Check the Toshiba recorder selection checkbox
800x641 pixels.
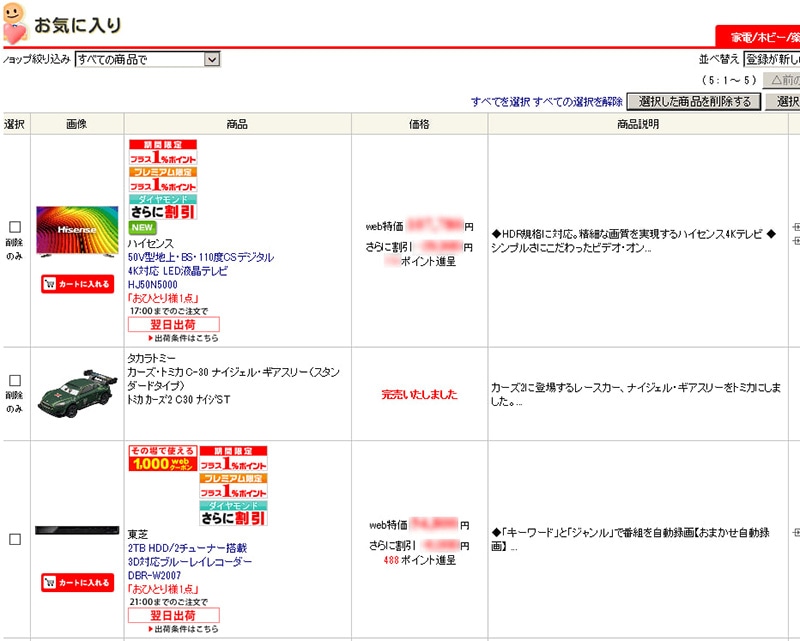pos(15,539)
